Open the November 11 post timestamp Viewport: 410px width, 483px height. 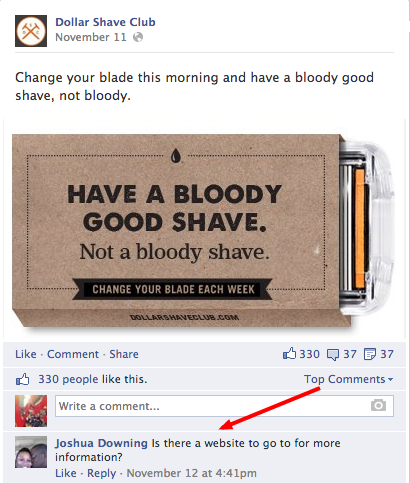pyautogui.click(x=91, y=37)
